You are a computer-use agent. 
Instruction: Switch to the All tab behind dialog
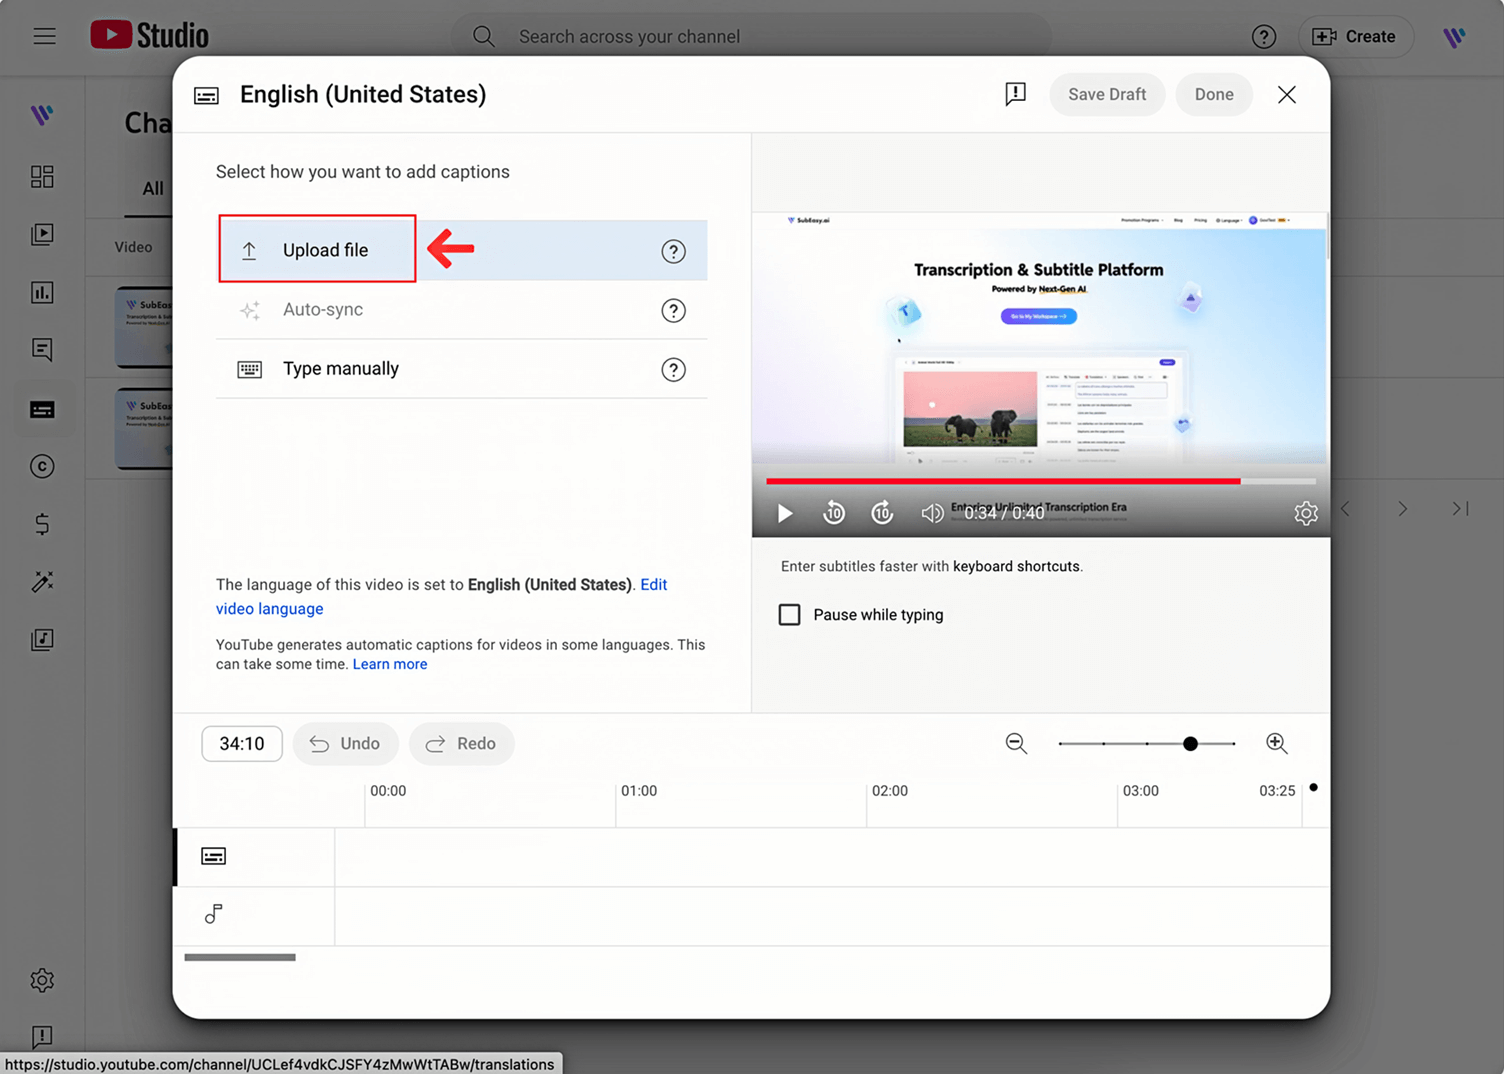click(x=152, y=188)
